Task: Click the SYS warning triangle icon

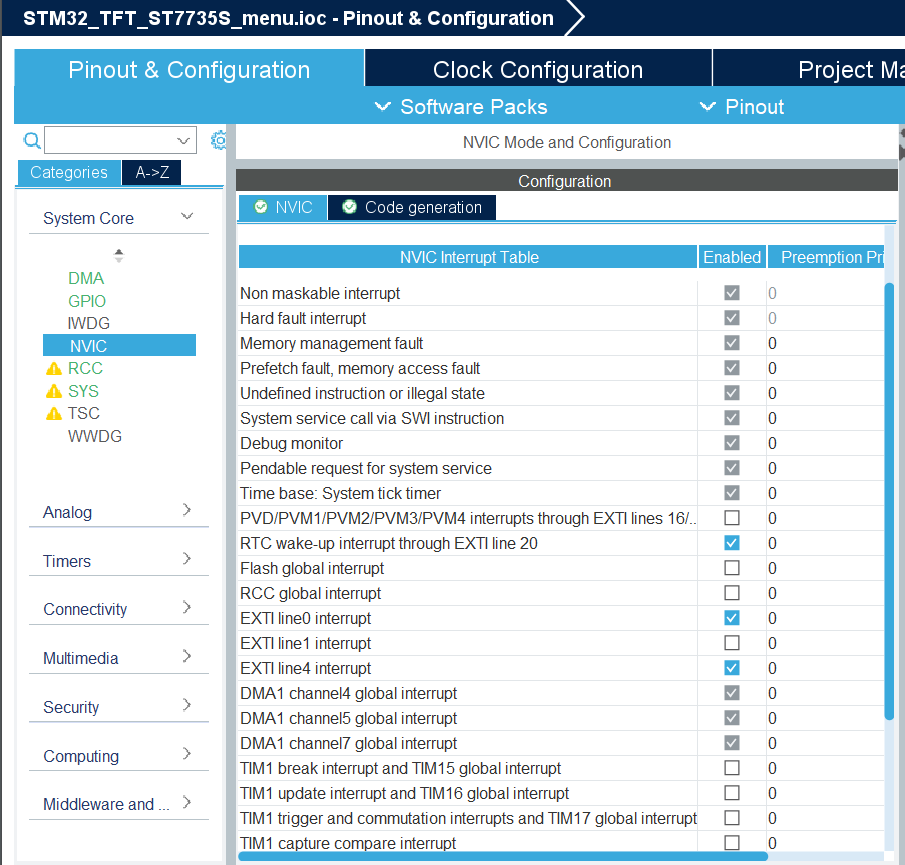Action: [x=54, y=391]
